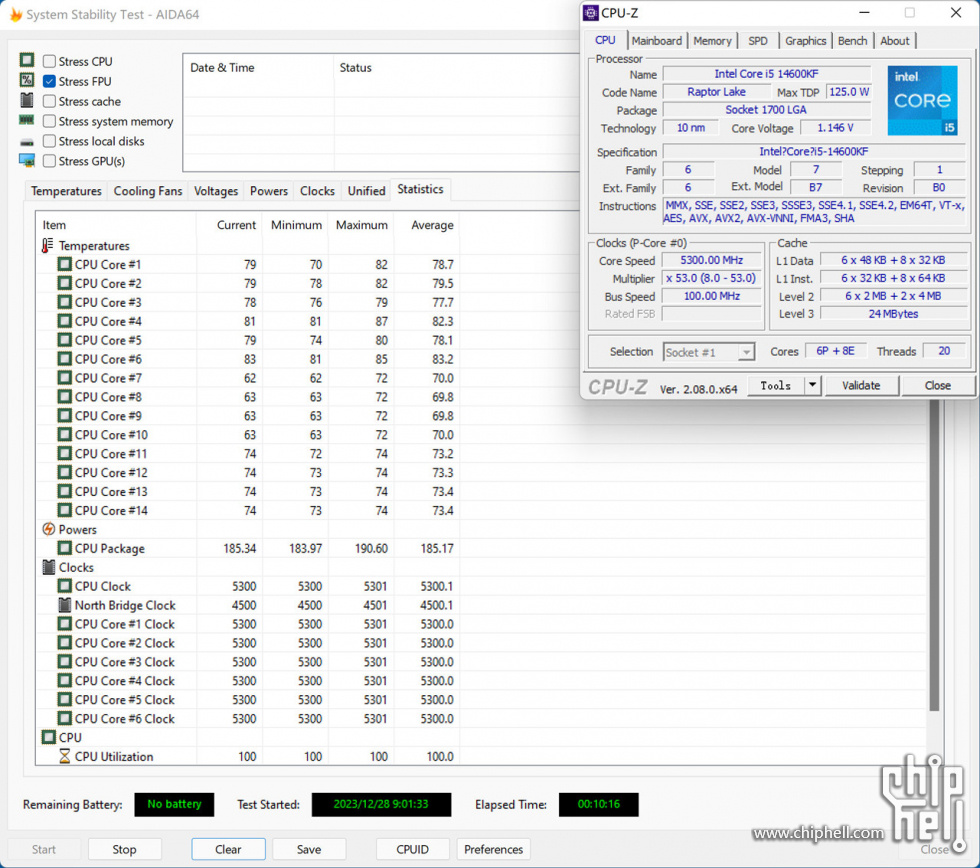The width and height of the screenshot is (980, 868).
Task: Click the Intel Core i5 logo in CPU-Z
Action: pos(922,101)
